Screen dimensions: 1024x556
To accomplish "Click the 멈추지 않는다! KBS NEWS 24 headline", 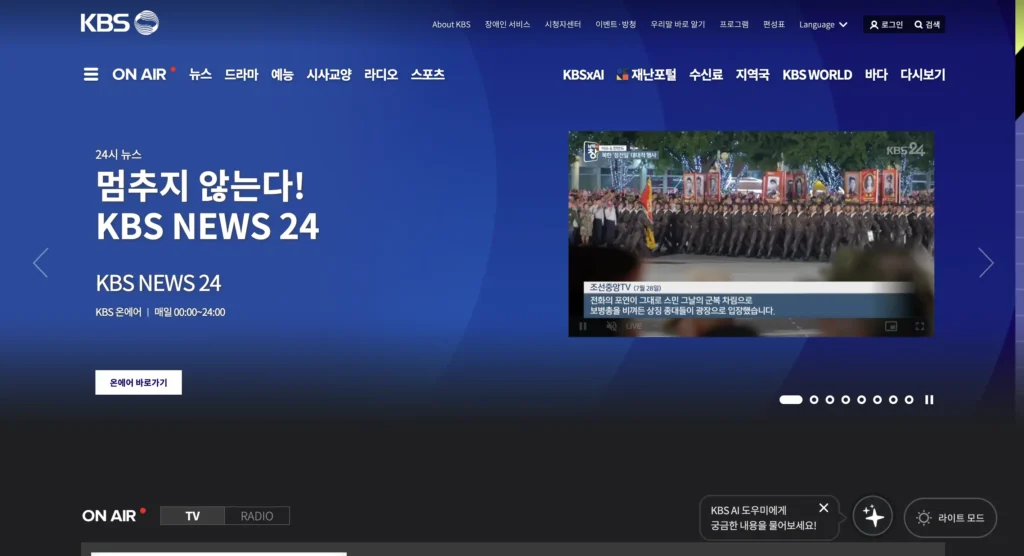I will (207, 205).
